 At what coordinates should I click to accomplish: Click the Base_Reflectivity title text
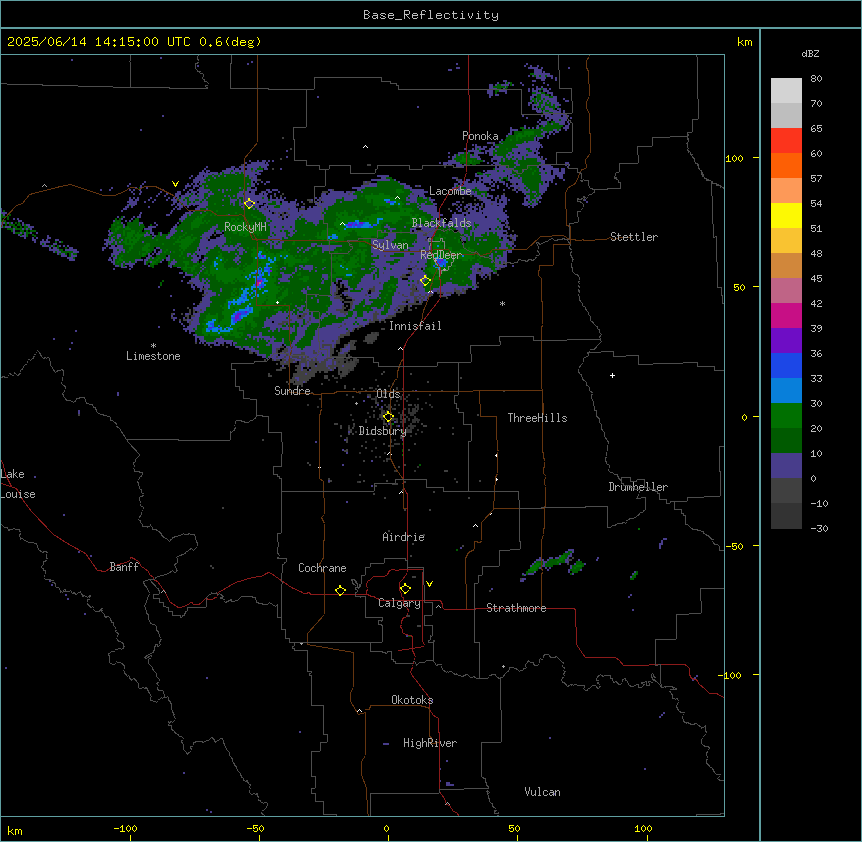pos(430,15)
